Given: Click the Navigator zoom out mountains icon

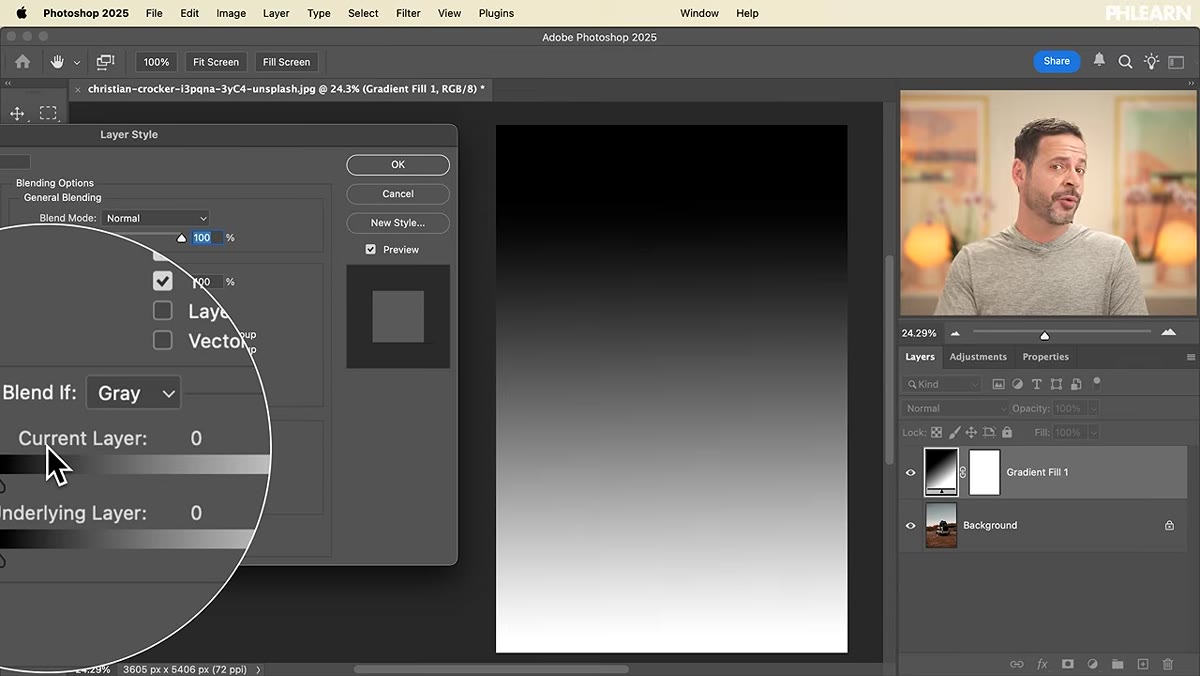Looking at the screenshot, I should (x=955, y=333).
